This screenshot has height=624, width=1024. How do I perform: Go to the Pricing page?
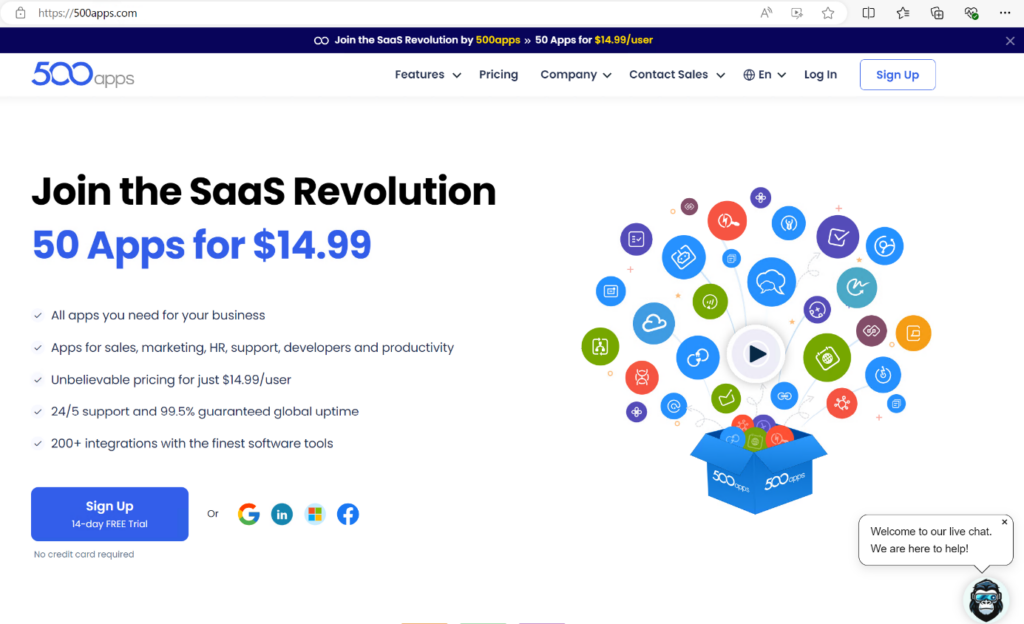tap(498, 74)
